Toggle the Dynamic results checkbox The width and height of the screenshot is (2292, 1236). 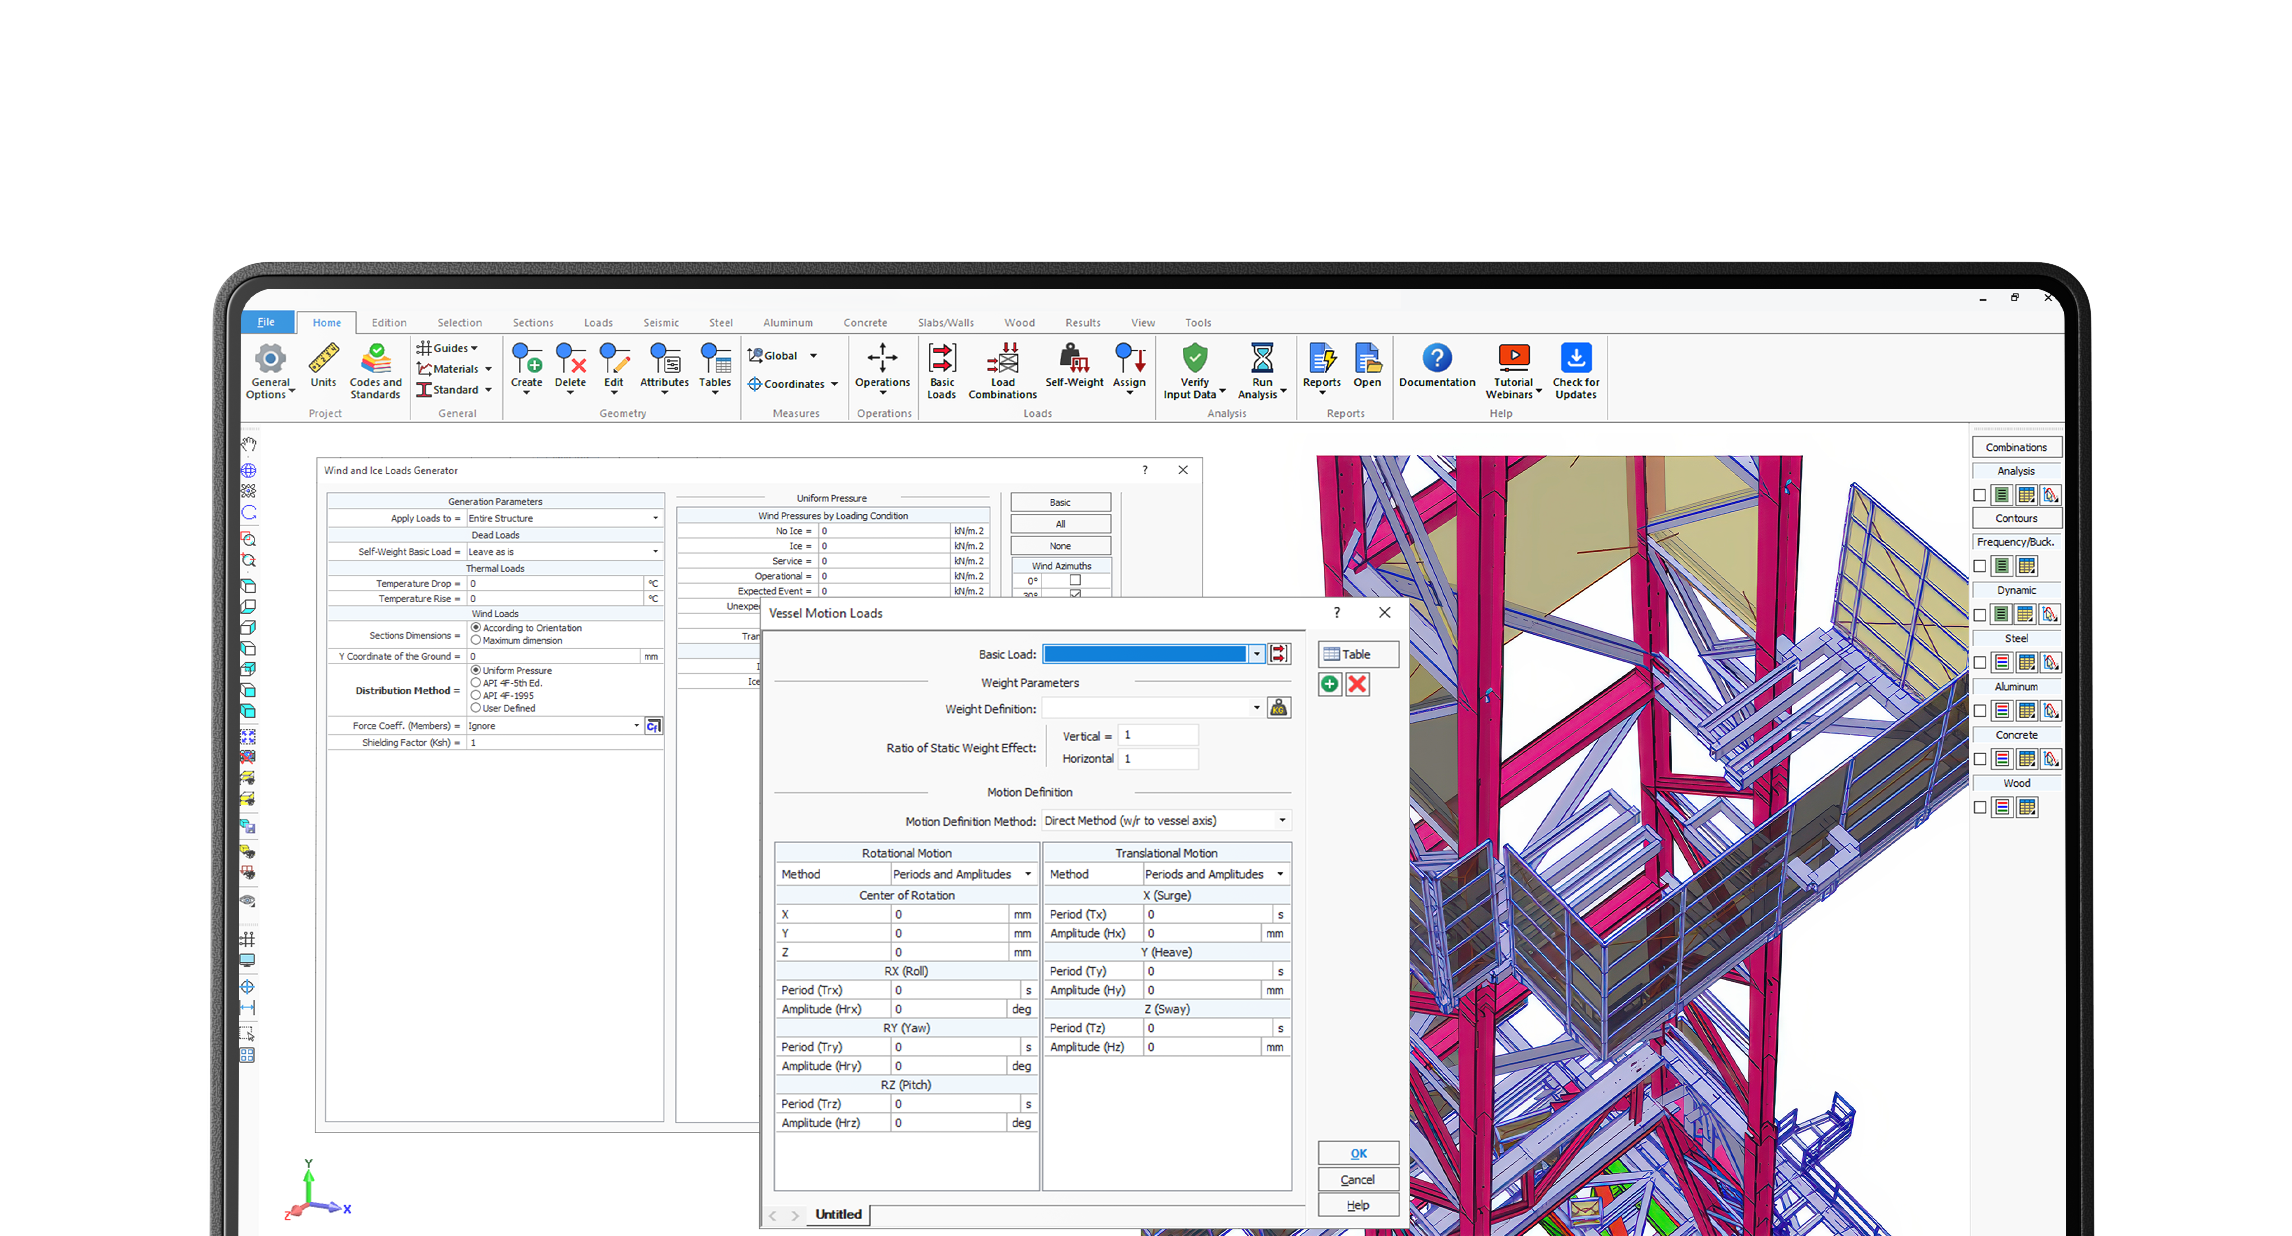click(x=1980, y=614)
